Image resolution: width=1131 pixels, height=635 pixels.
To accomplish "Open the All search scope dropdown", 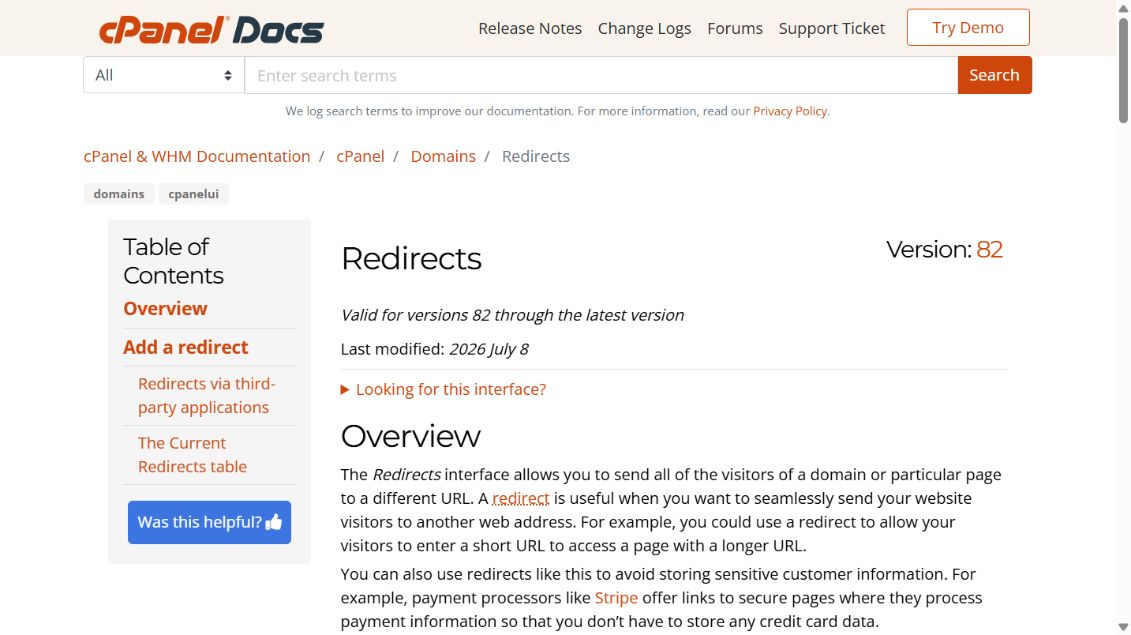I will (164, 75).
